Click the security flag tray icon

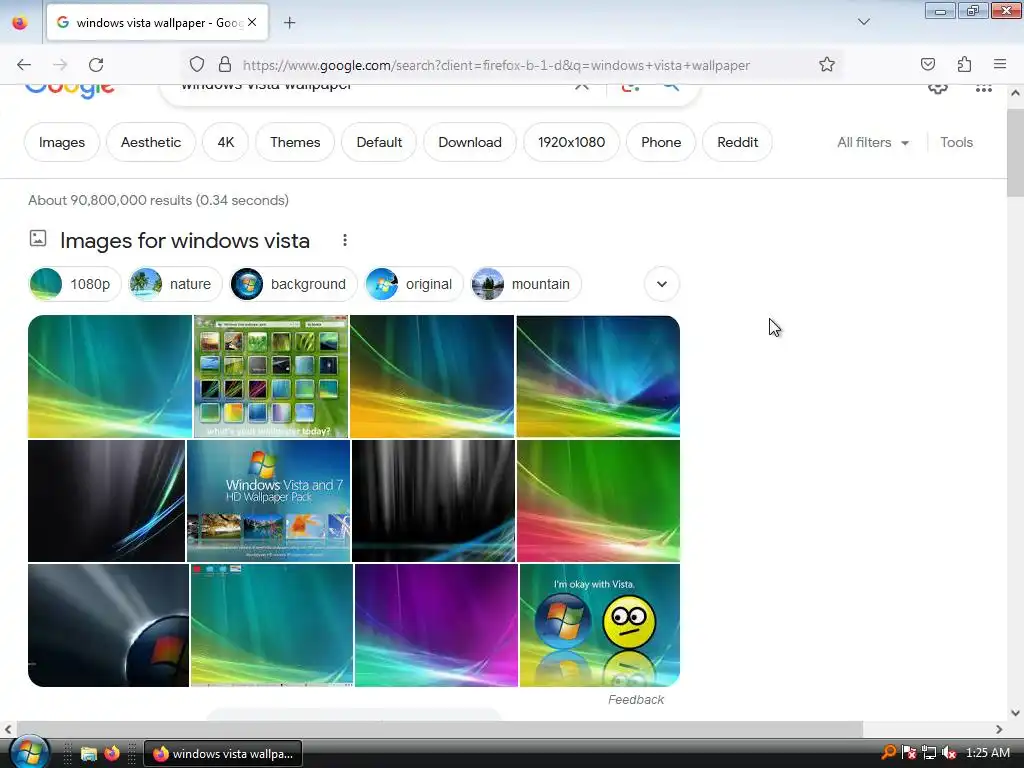click(x=908, y=753)
